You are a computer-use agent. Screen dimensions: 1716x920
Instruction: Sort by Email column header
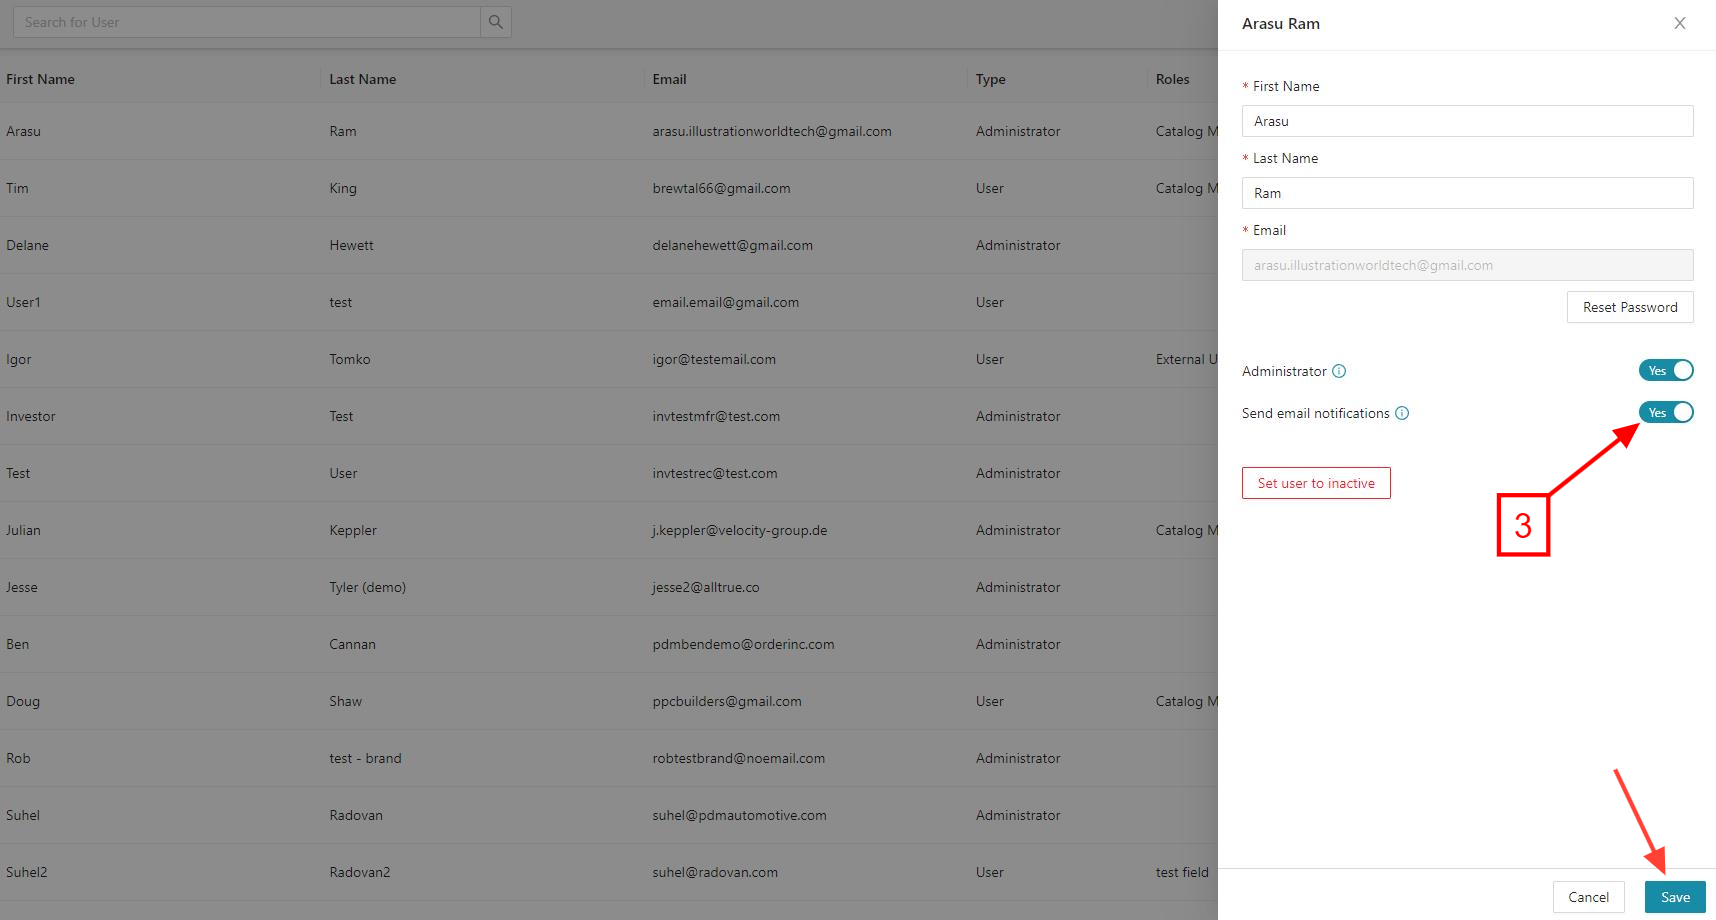(x=669, y=79)
